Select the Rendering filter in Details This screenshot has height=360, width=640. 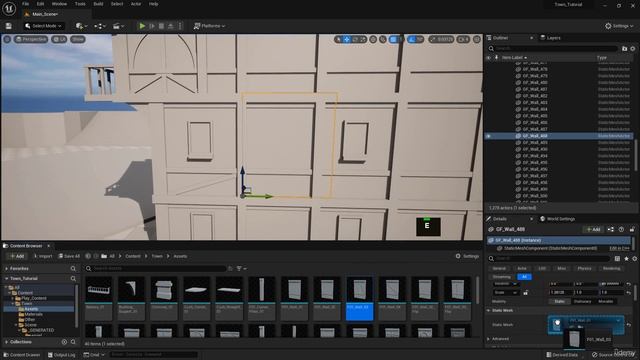coord(611,269)
